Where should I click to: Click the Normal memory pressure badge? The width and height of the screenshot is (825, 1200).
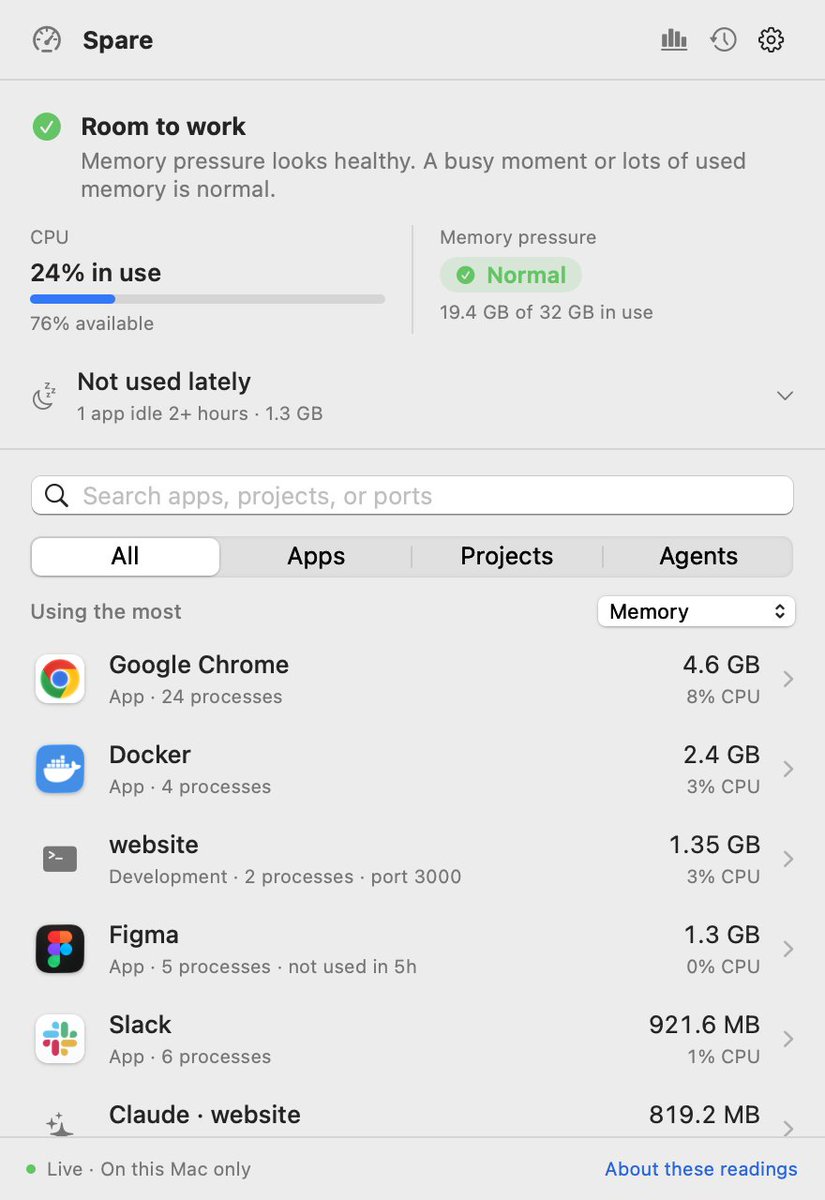coord(511,275)
